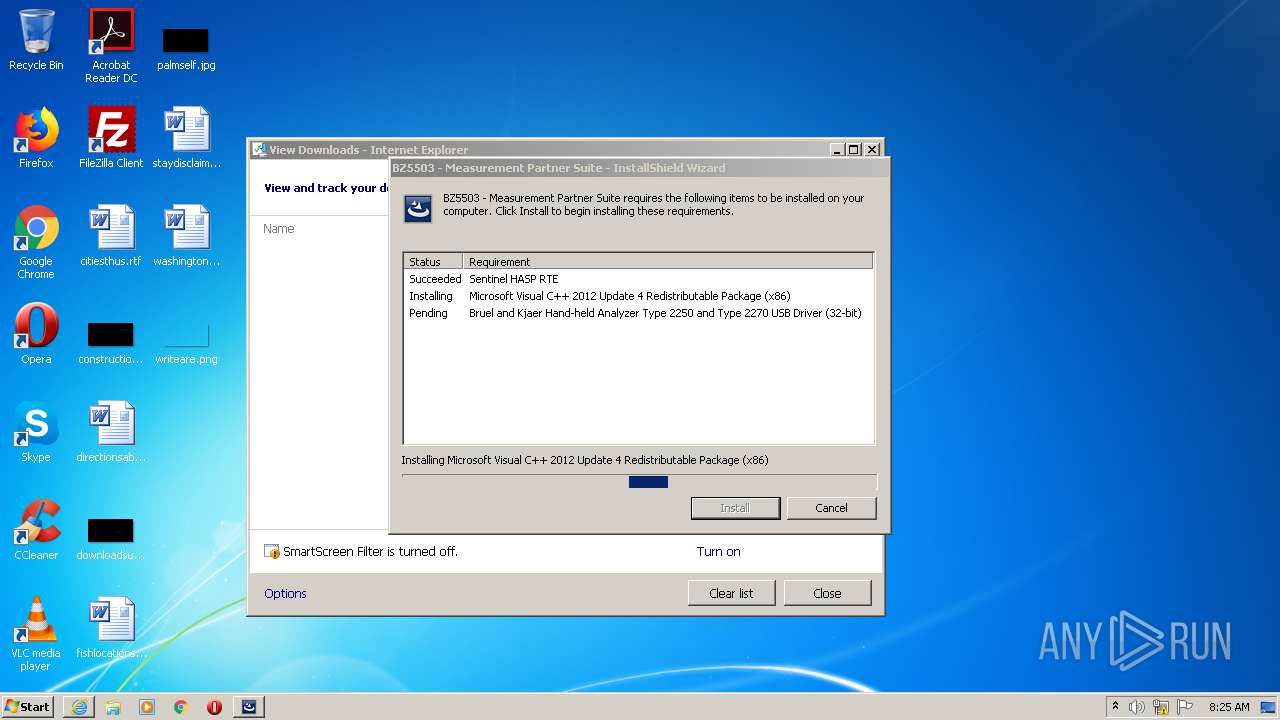1280x720 pixels.
Task: Launch Skype desktop shortcut
Action: [x=36, y=432]
